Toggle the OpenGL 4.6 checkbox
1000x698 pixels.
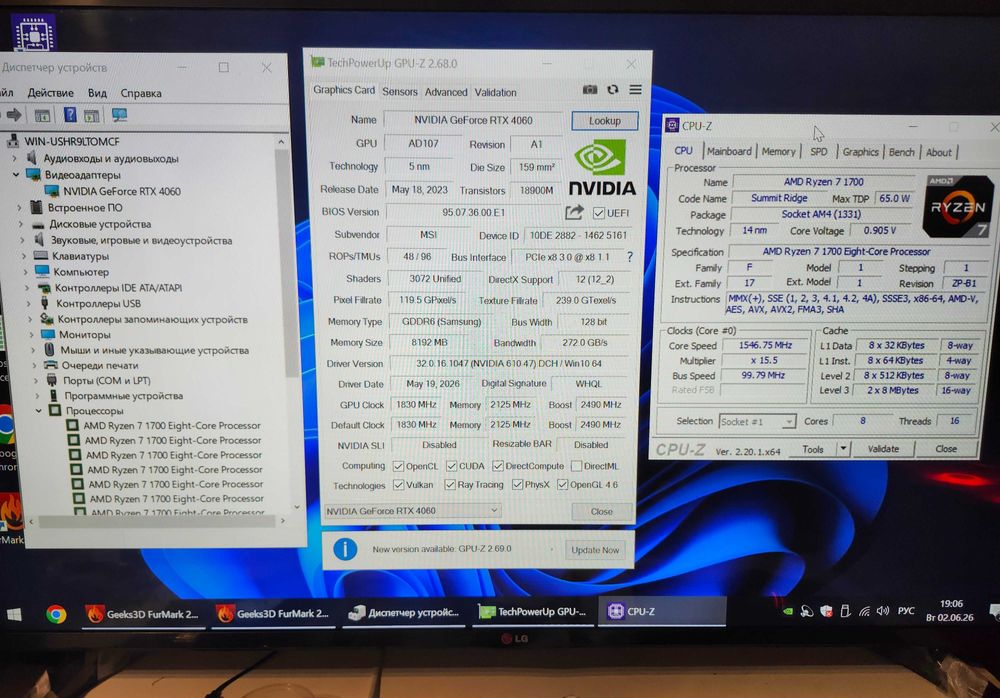pos(562,485)
